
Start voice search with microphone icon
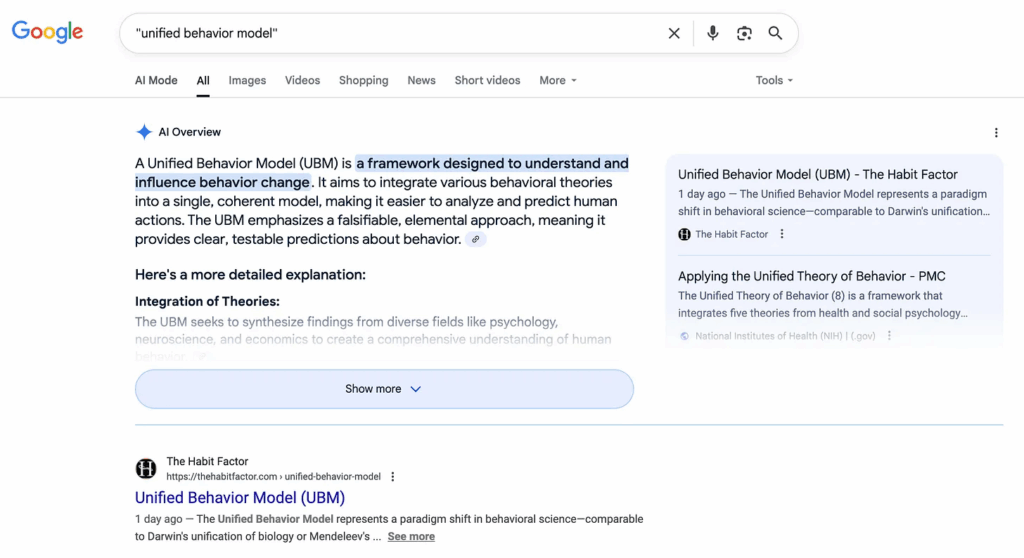(712, 33)
